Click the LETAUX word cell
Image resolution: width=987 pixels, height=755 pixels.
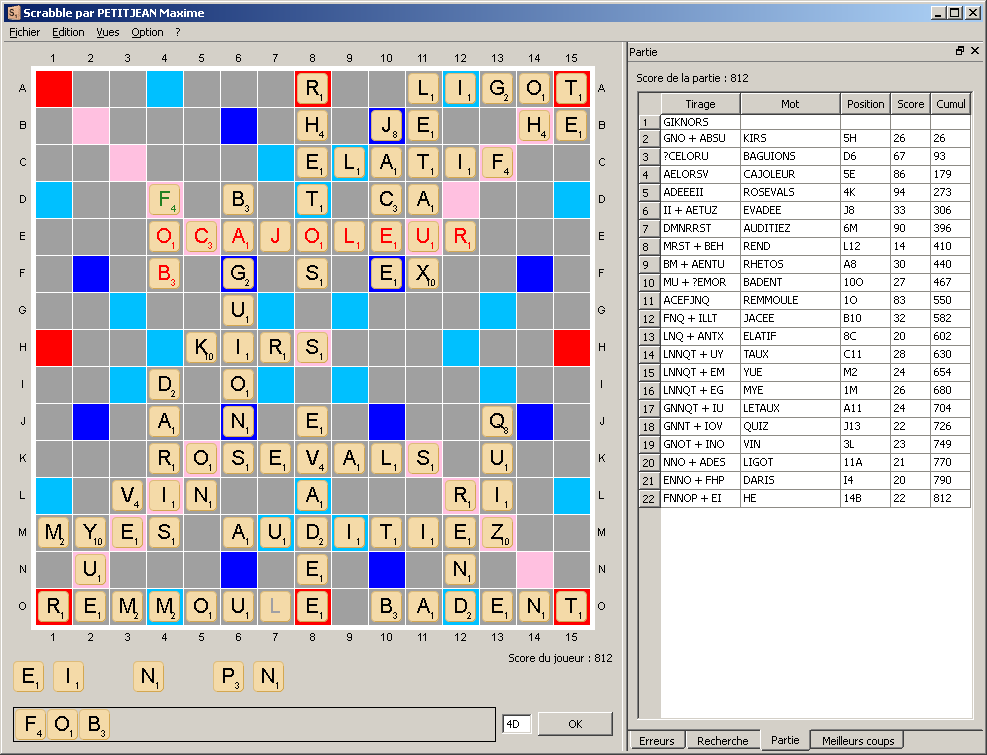click(x=790, y=408)
